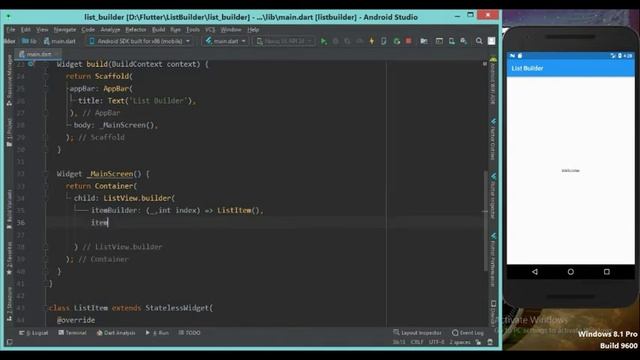This screenshot has width=640, height=360.
Task: Click the read-only lock icon in status bar
Action: click(x=478, y=342)
